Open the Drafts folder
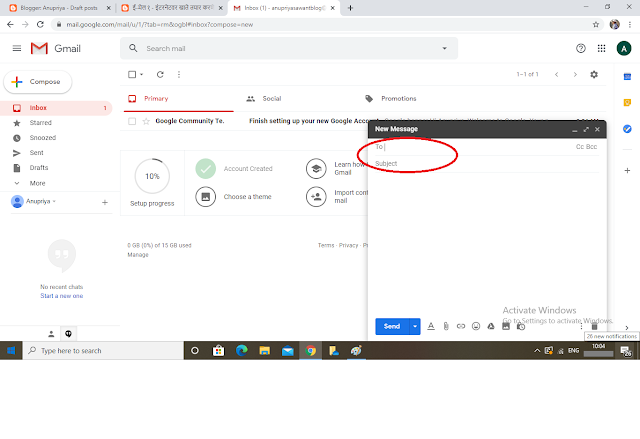640x439 pixels. 39,168
